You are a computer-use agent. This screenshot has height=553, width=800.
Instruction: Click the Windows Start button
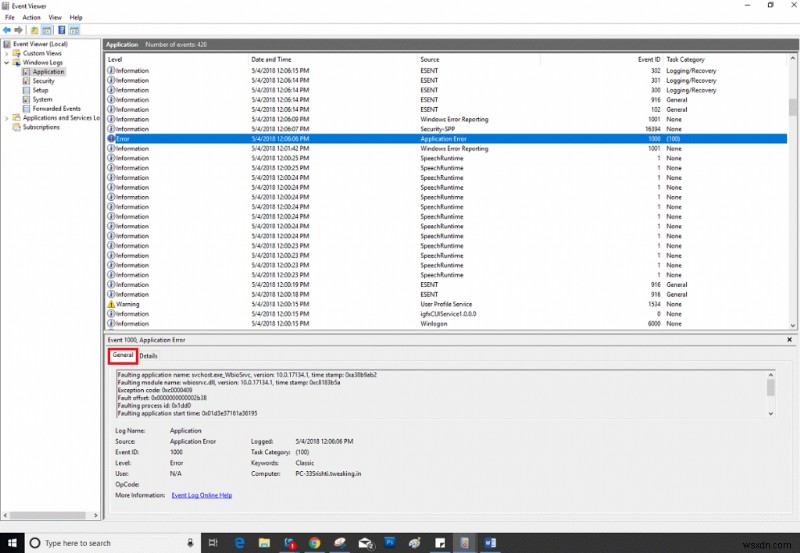tap(10, 543)
